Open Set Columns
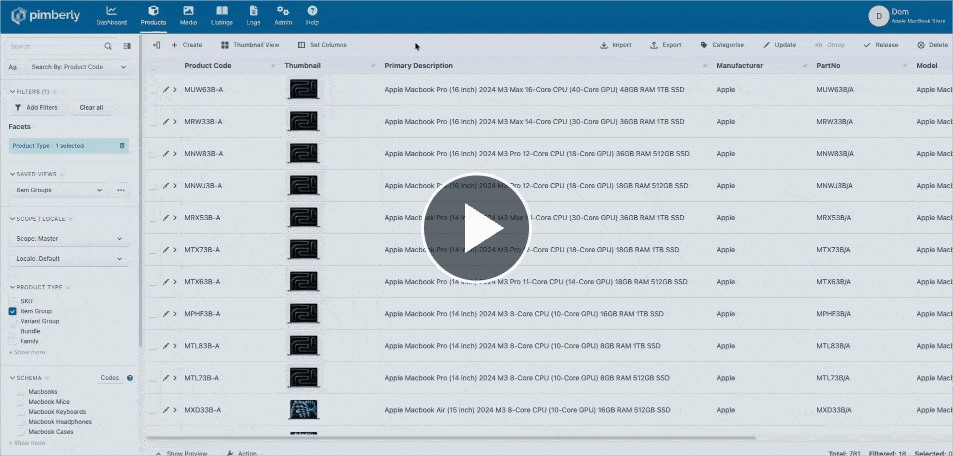The image size is (953, 456). coord(322,45)
